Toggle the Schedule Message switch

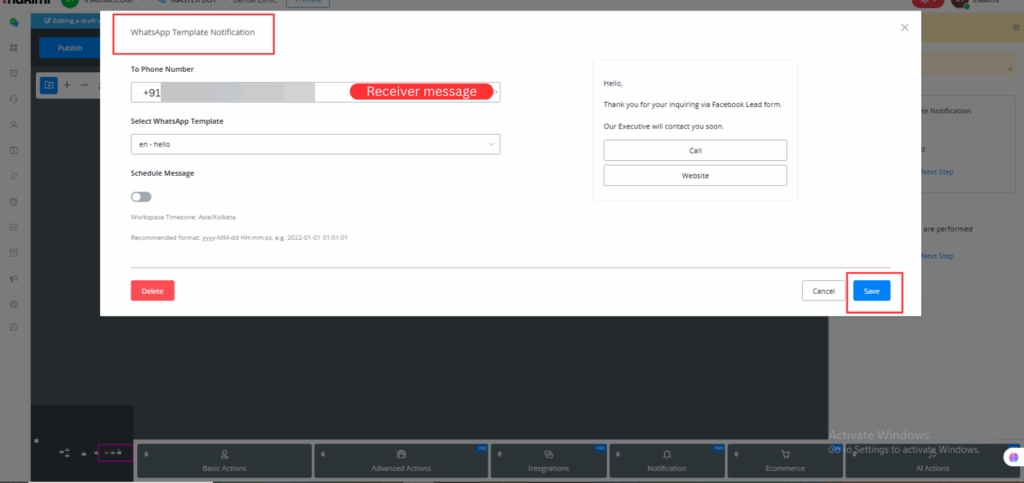coord(141,197)
